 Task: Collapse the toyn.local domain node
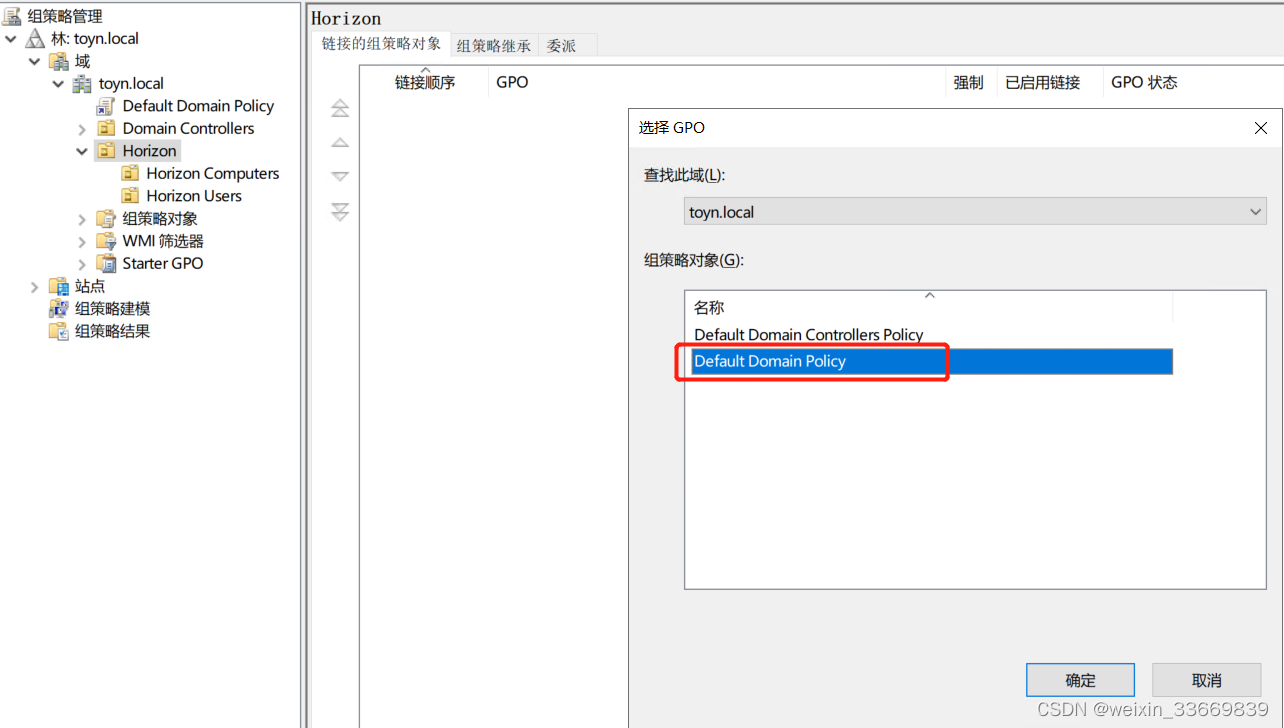coord(58,84)
